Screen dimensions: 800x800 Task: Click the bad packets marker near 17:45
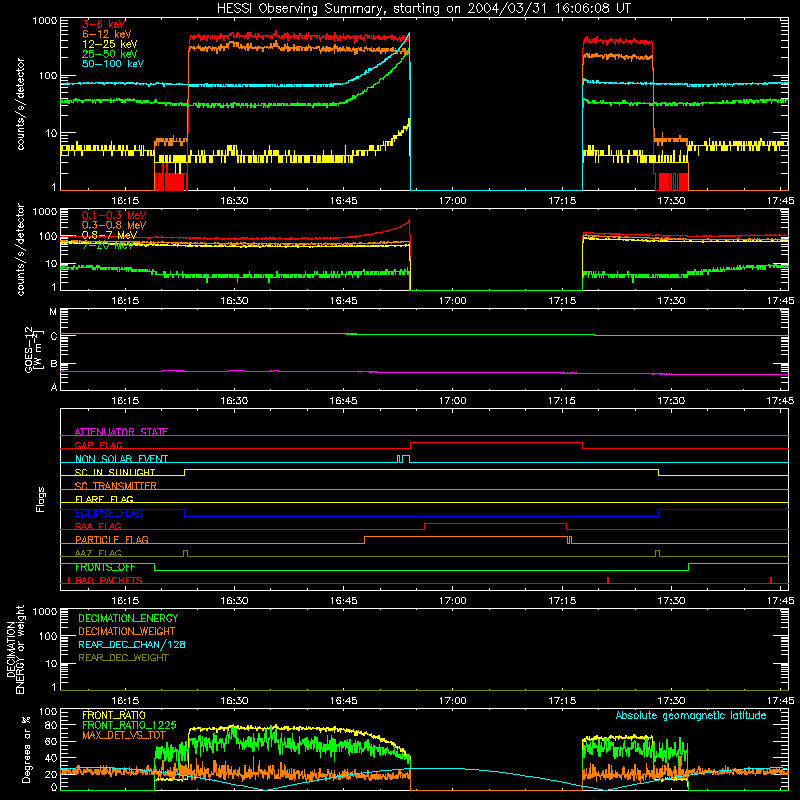[771, 580]
